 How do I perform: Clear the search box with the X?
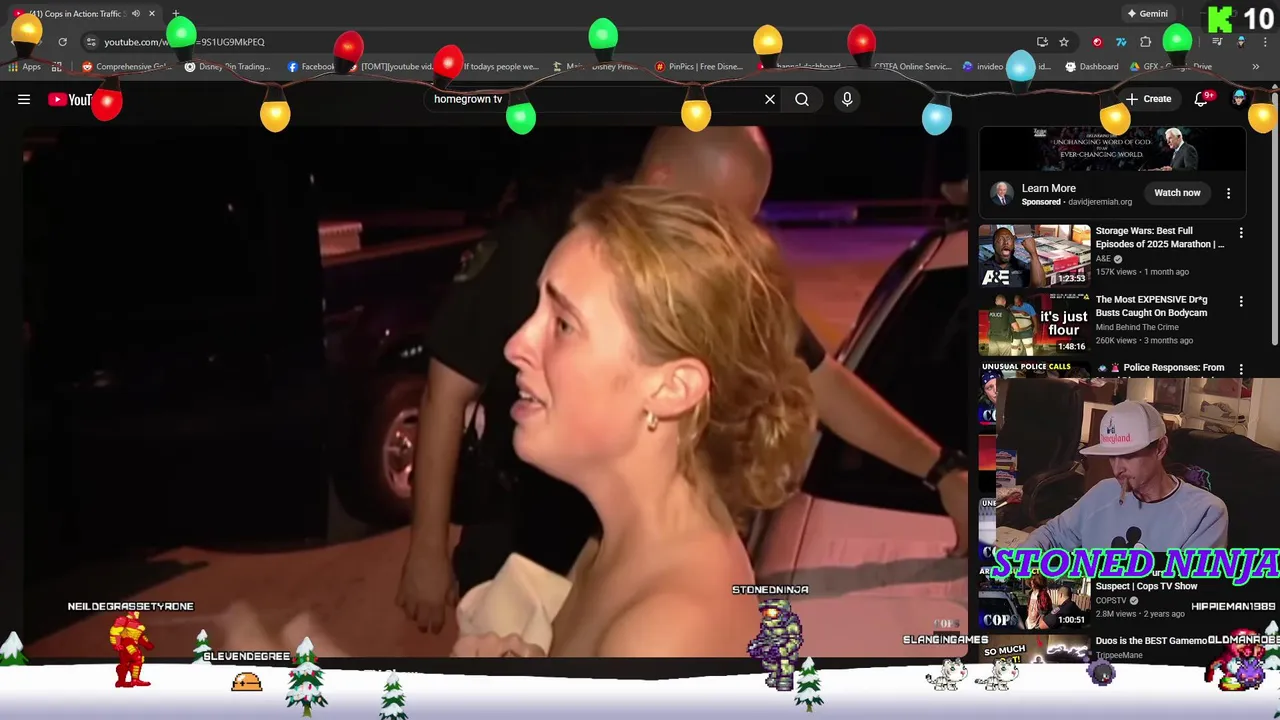(770, 99)
